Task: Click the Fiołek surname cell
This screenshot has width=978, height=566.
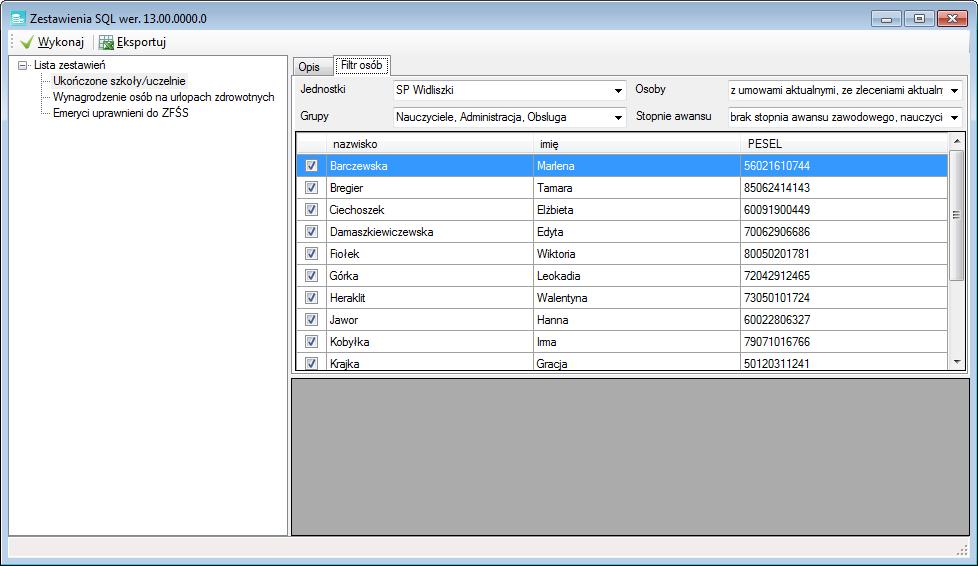Action: pyautogui.click(x=430, y=254)
